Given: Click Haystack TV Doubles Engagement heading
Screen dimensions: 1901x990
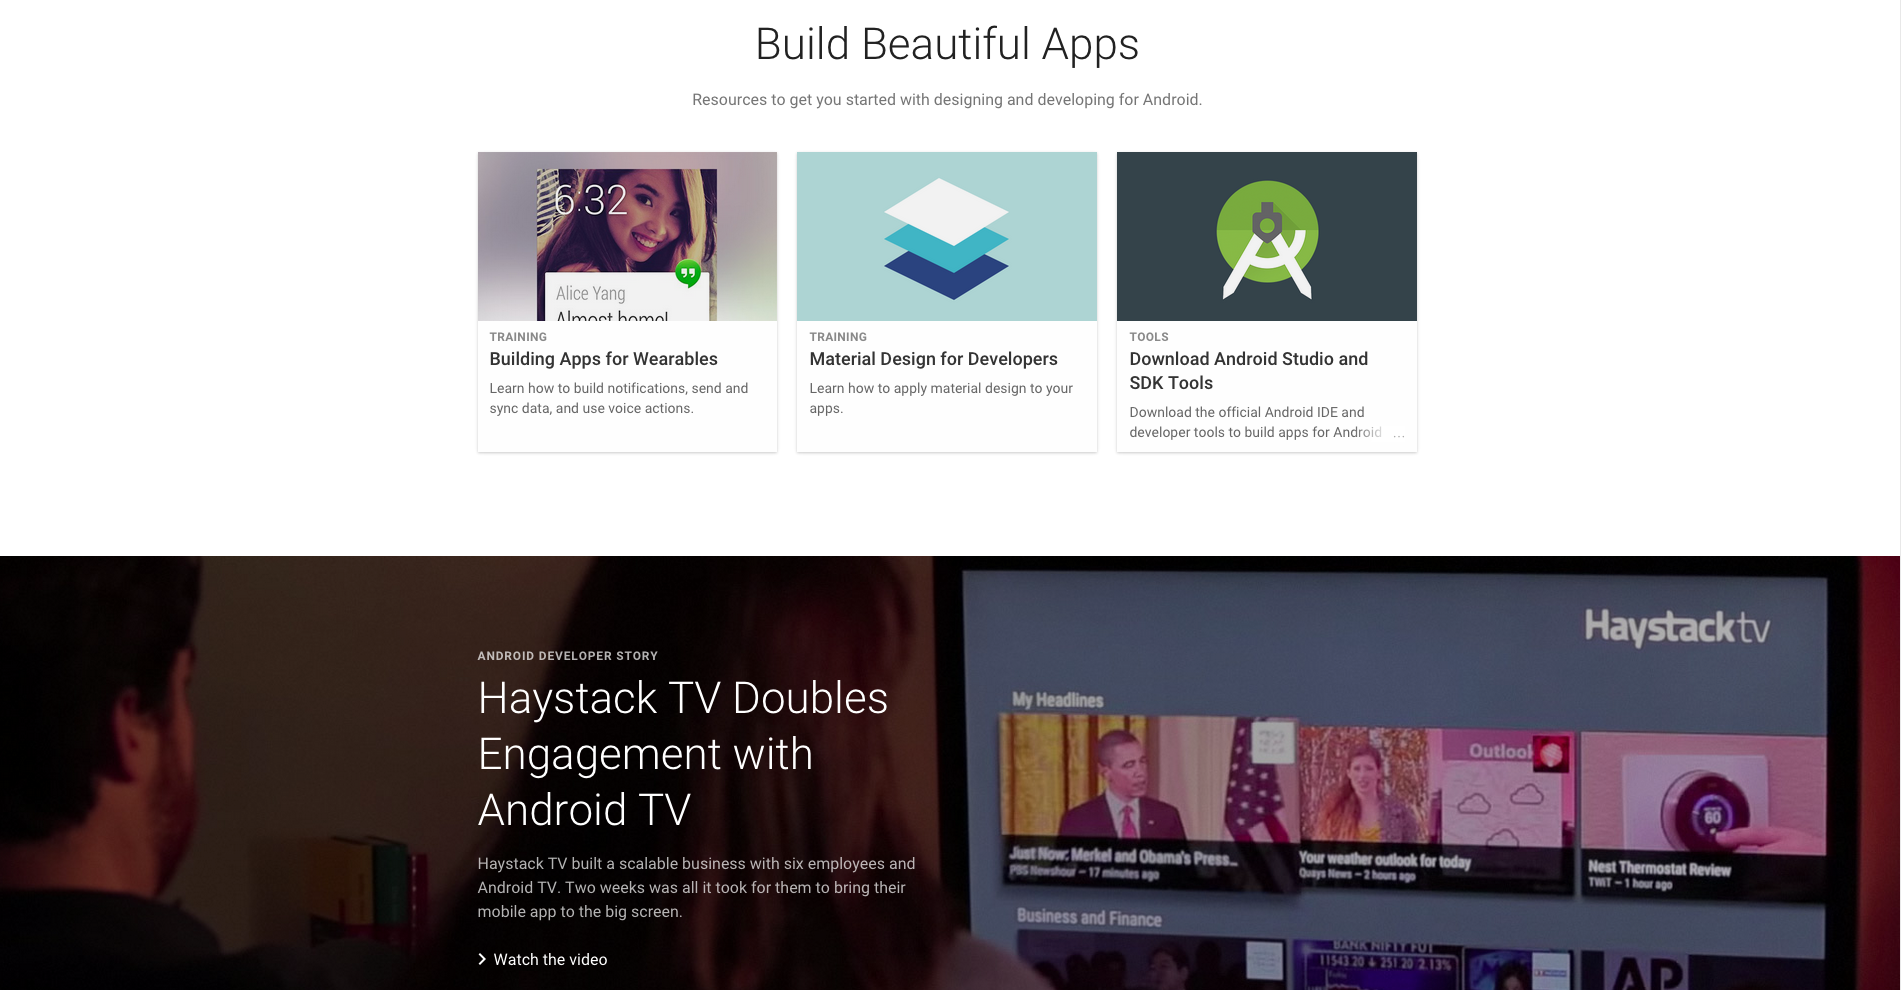Looking at the screenshot, I should pyautogui.click(x=682, y=754).
